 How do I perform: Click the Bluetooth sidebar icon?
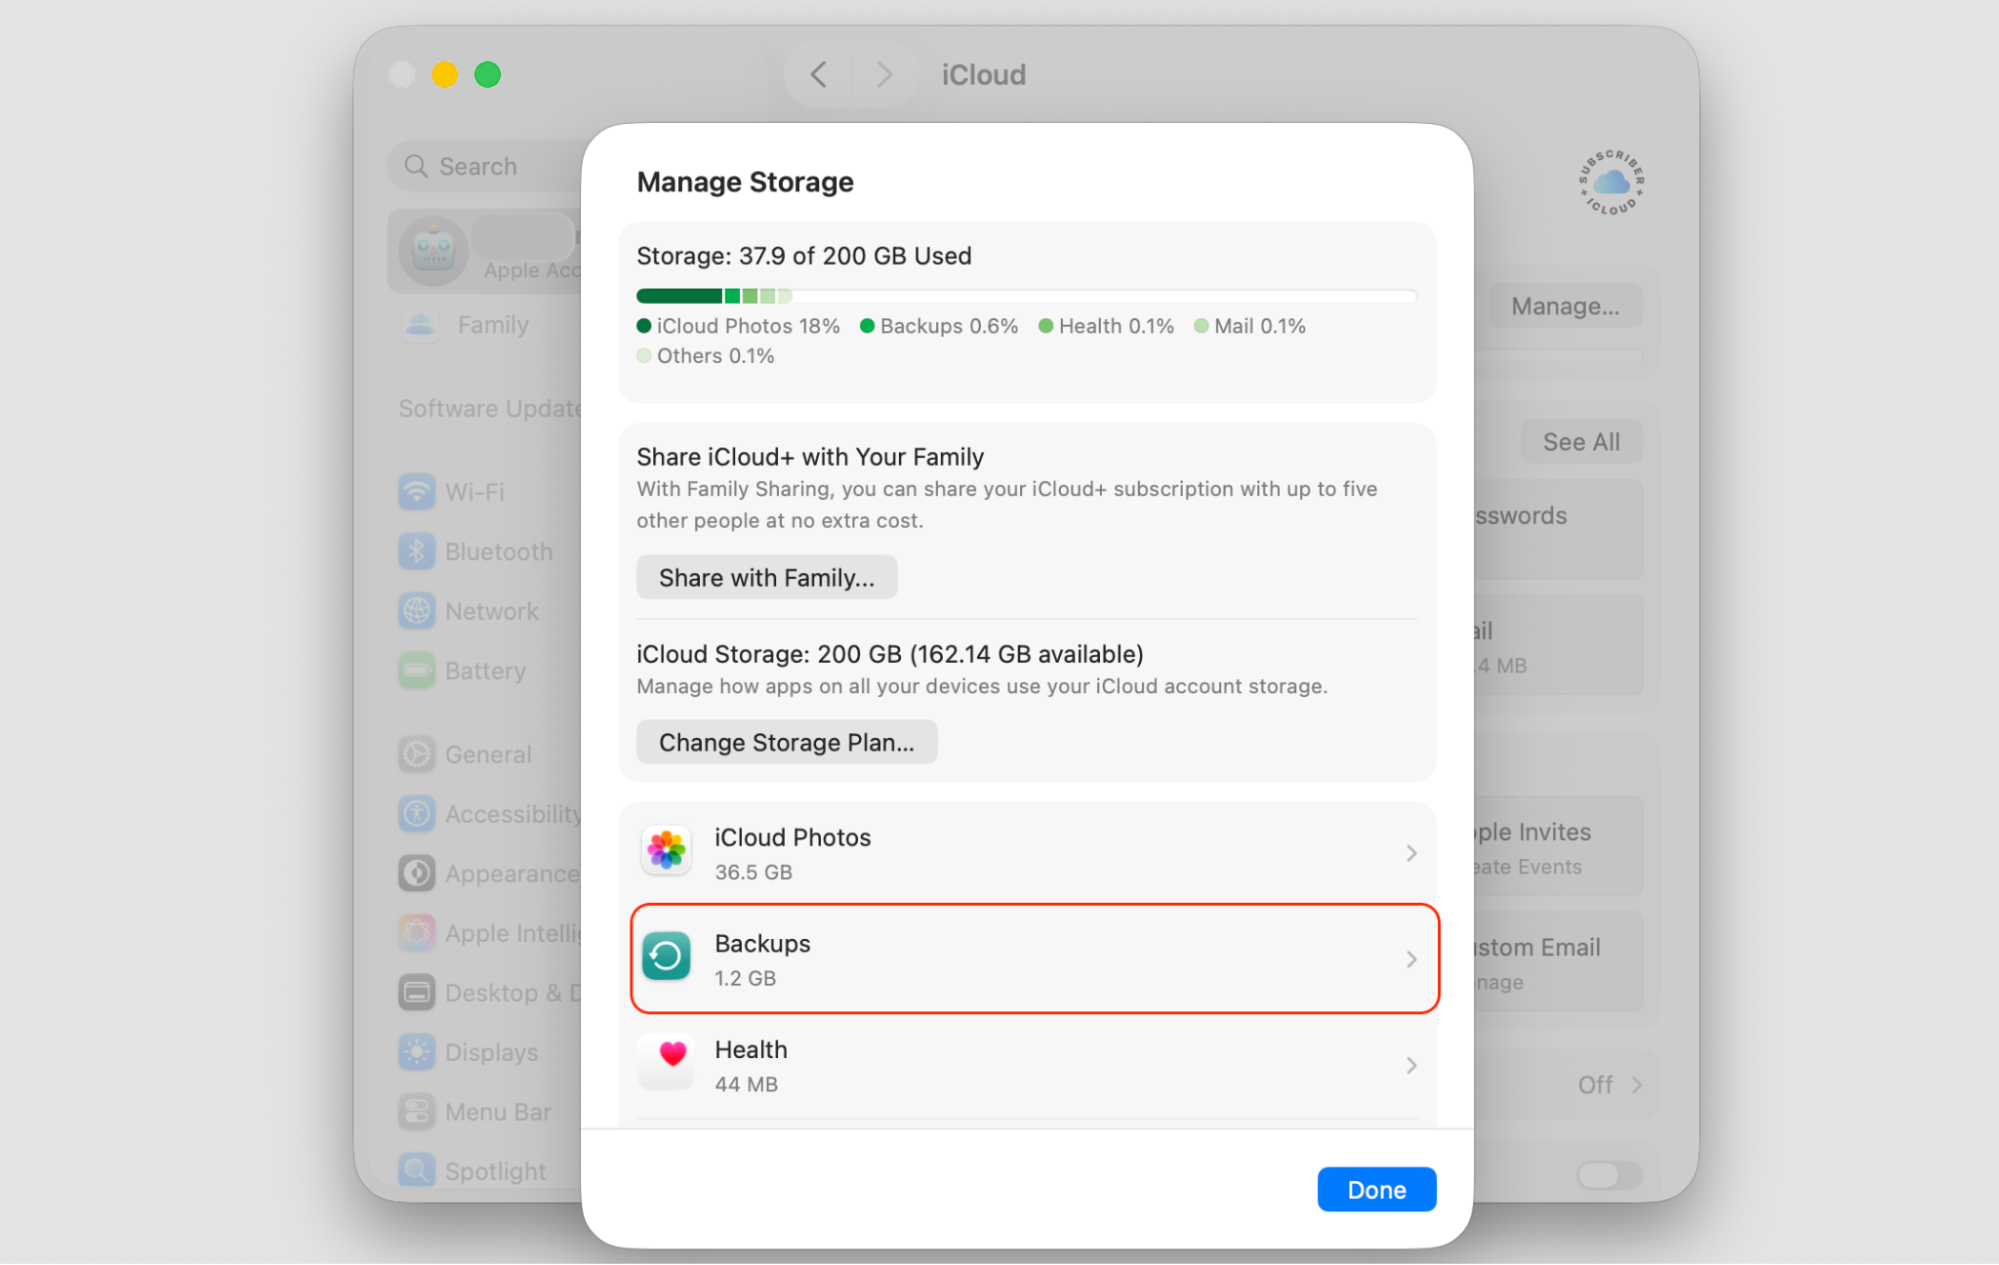[x=417, y=551]
